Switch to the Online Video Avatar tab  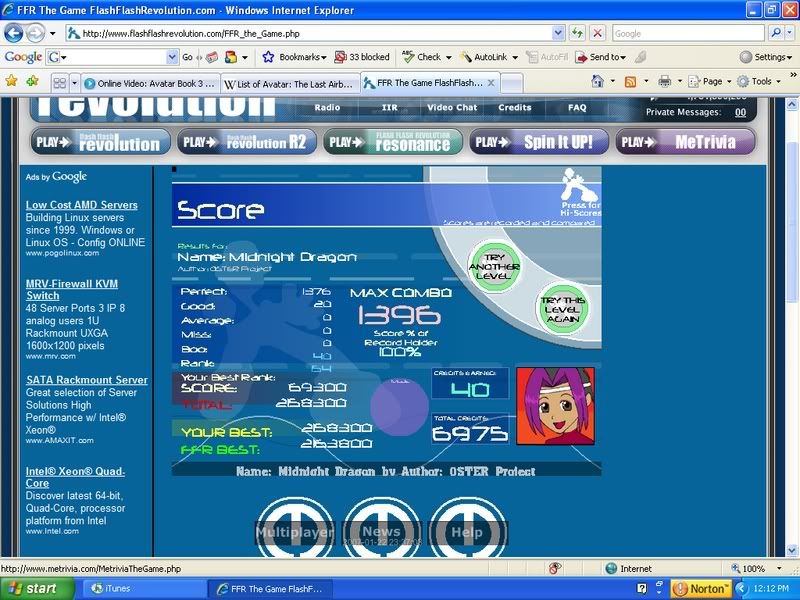click(x=148, y=83)
